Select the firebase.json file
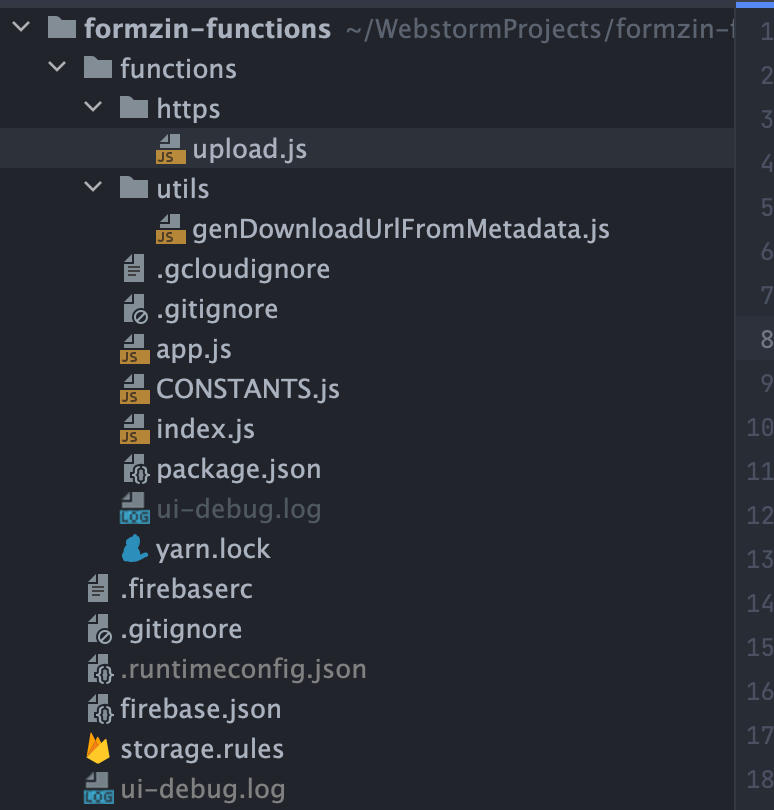Viewport: 774px width, 810px height. 200,709
